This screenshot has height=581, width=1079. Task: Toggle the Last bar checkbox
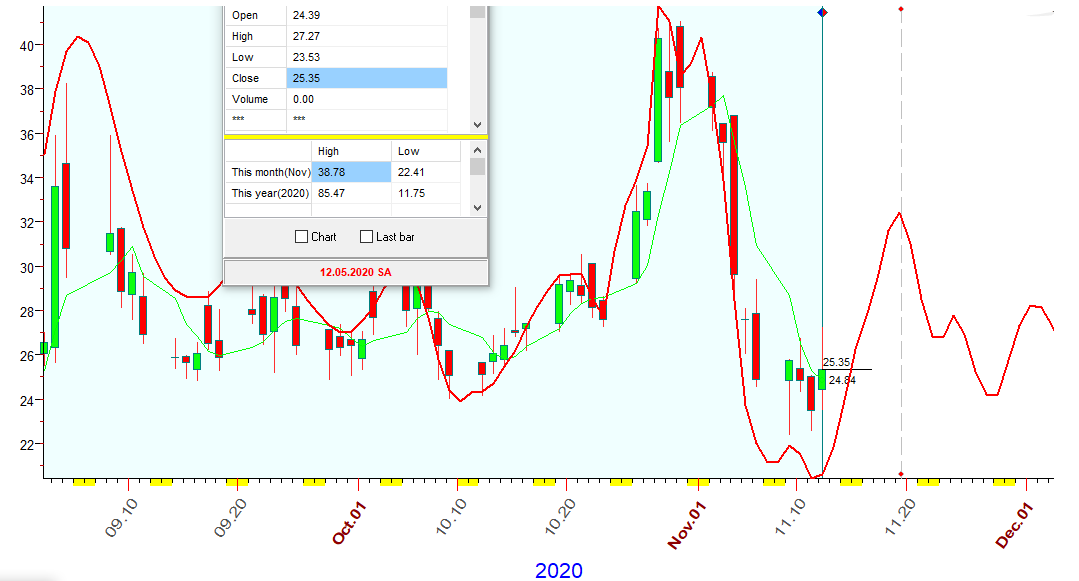coord(366,237)
